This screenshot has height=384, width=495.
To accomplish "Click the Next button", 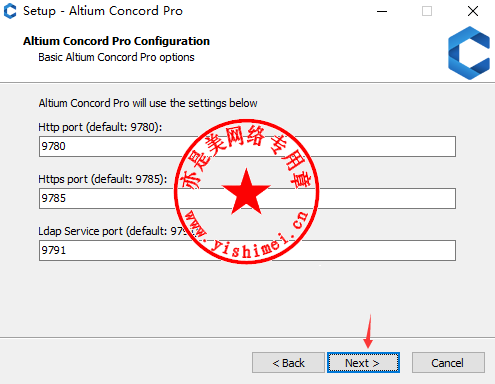I will [x=363, y=363].
